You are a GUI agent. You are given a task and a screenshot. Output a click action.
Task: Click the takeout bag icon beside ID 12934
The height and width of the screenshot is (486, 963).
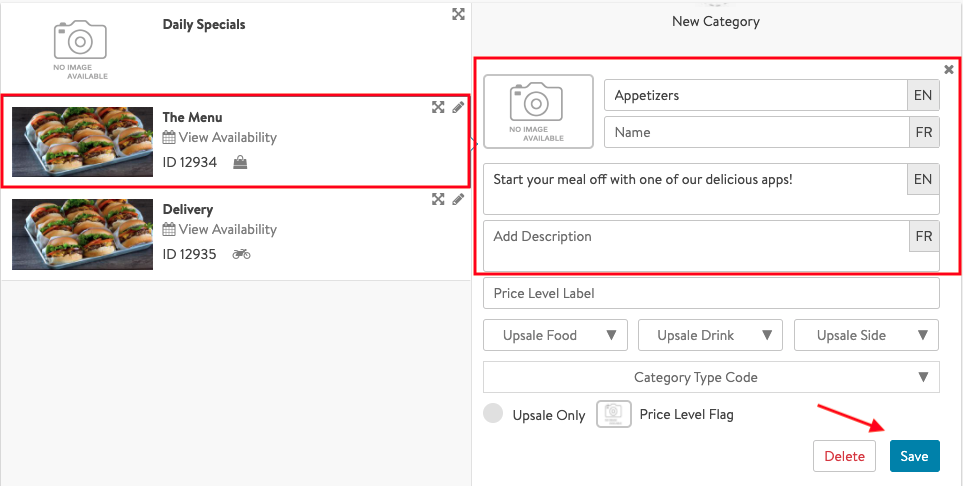pos(240,163)
